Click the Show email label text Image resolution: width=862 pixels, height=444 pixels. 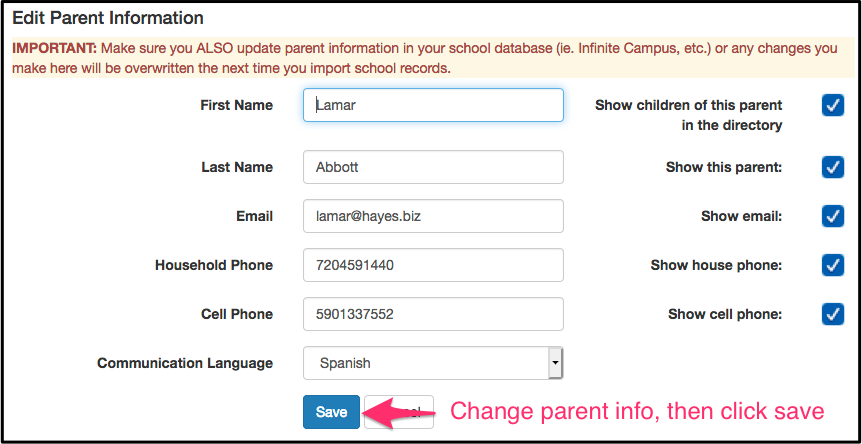[742, 216]
